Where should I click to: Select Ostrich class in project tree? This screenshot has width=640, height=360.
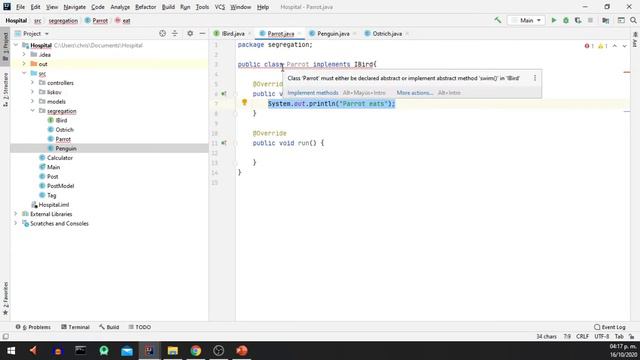[x=64, y=130]
